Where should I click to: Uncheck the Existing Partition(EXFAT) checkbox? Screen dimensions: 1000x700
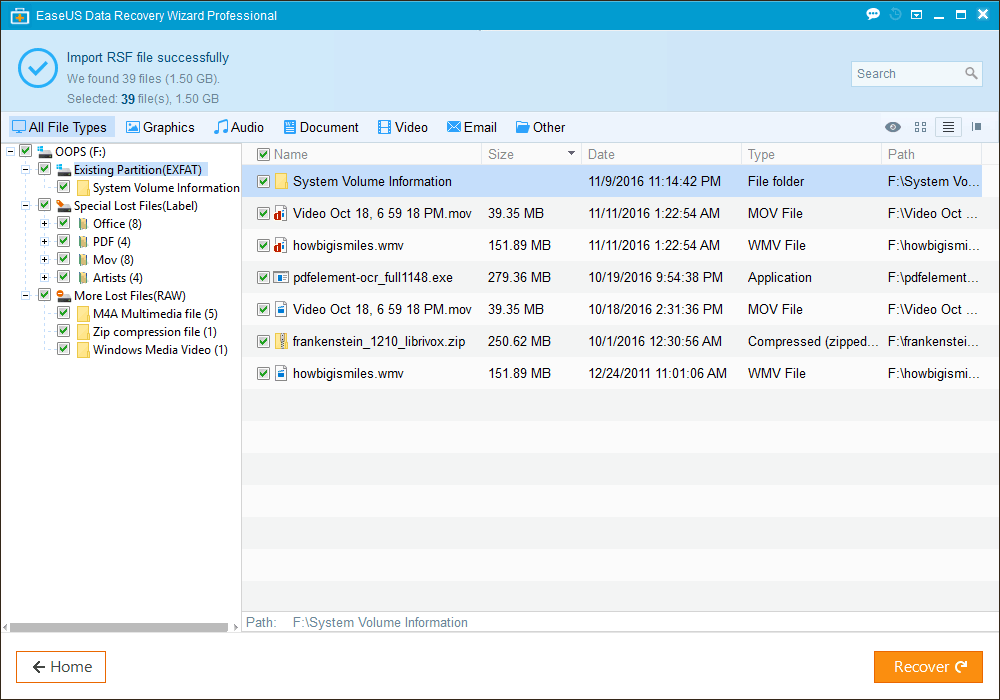pyautogui.click(x=45, y=169)
